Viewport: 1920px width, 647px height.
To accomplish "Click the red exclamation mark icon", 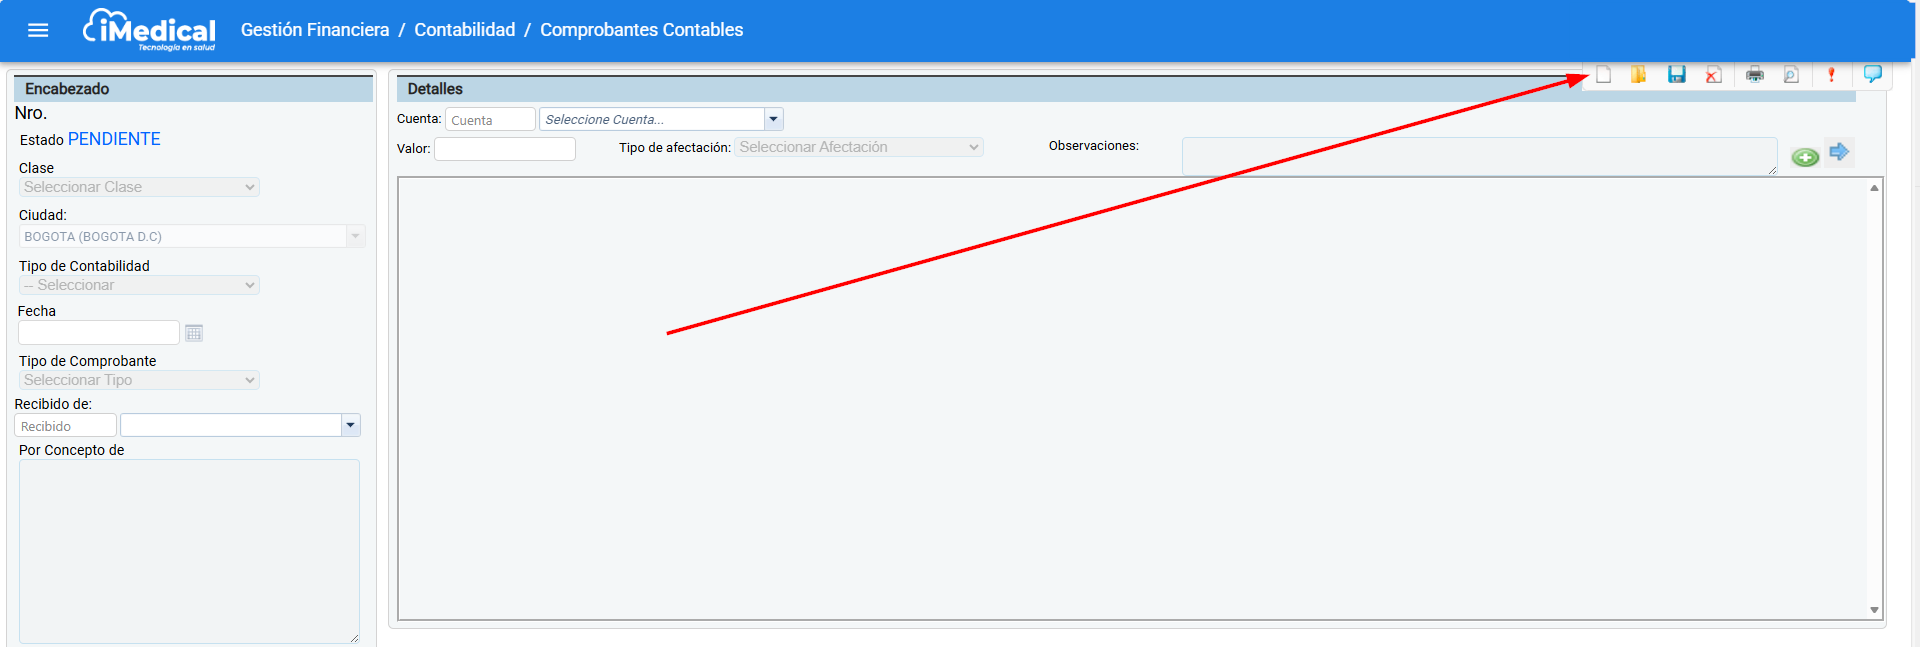I will (x=1831, y=75).
